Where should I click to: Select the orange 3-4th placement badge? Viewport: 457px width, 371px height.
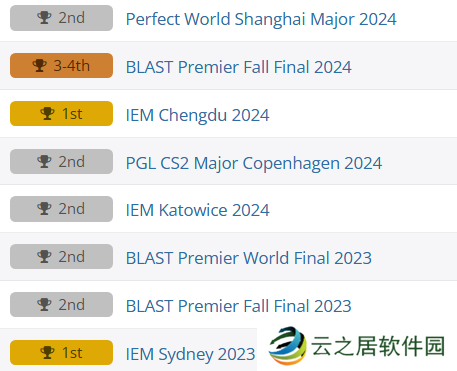pyautogui.click(x=61, y=66)
